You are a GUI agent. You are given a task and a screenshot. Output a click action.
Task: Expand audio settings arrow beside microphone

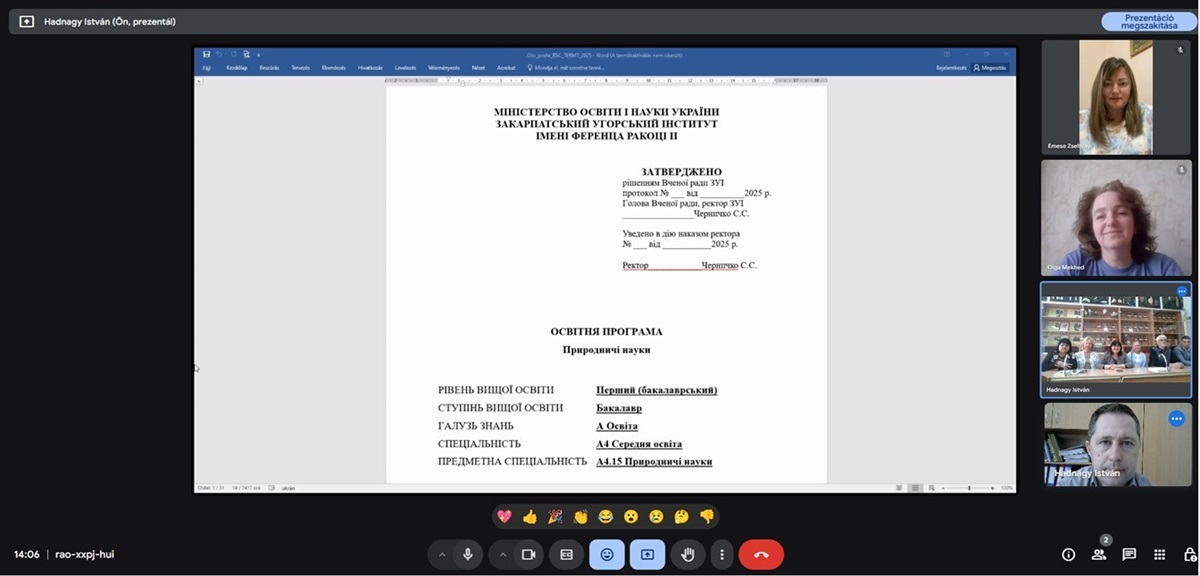(x=442, y=554)
